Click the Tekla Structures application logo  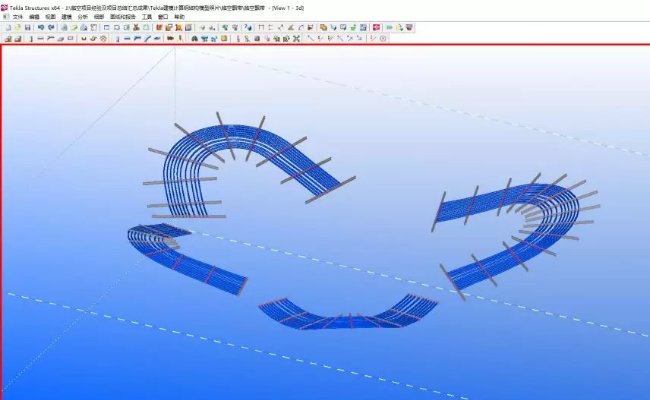point(5,8)
